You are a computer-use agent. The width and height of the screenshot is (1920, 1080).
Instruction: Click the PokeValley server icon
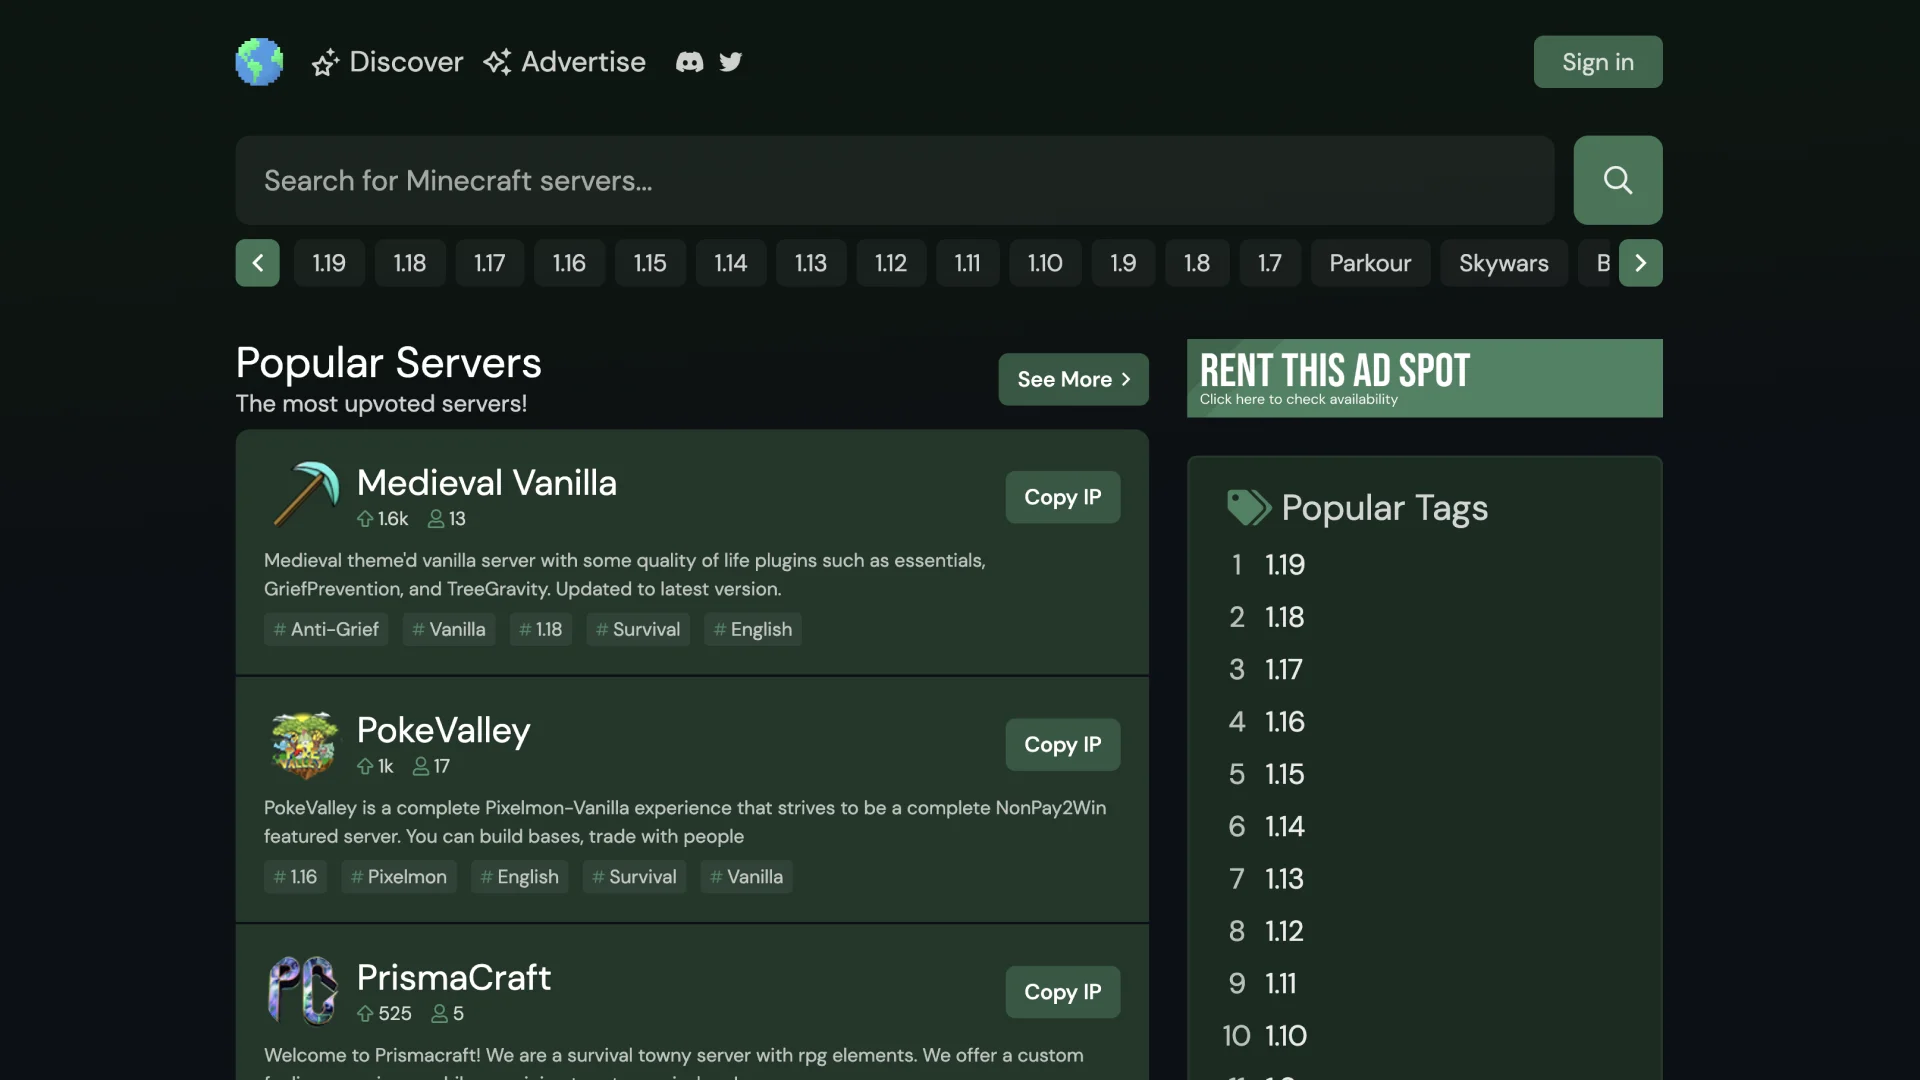305,744
